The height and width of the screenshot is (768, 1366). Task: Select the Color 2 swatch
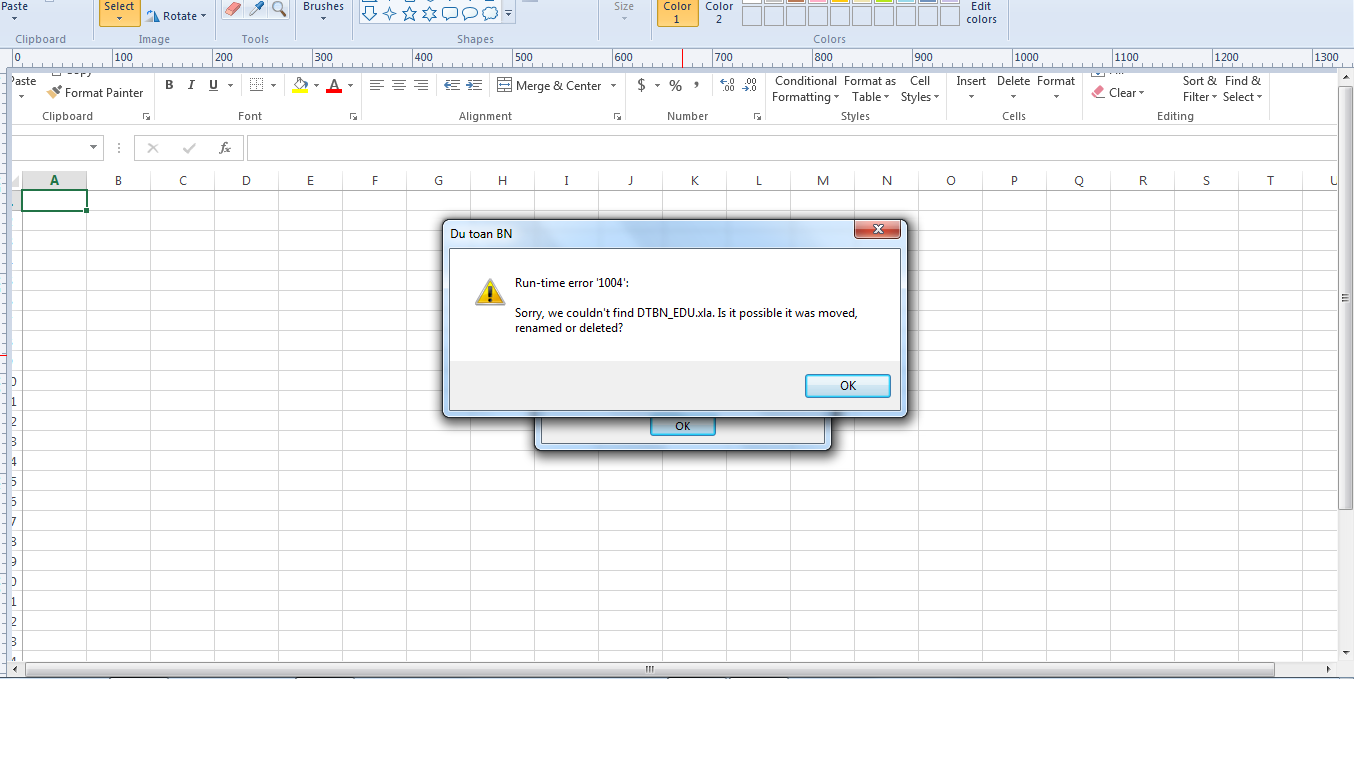pos(719,12)
